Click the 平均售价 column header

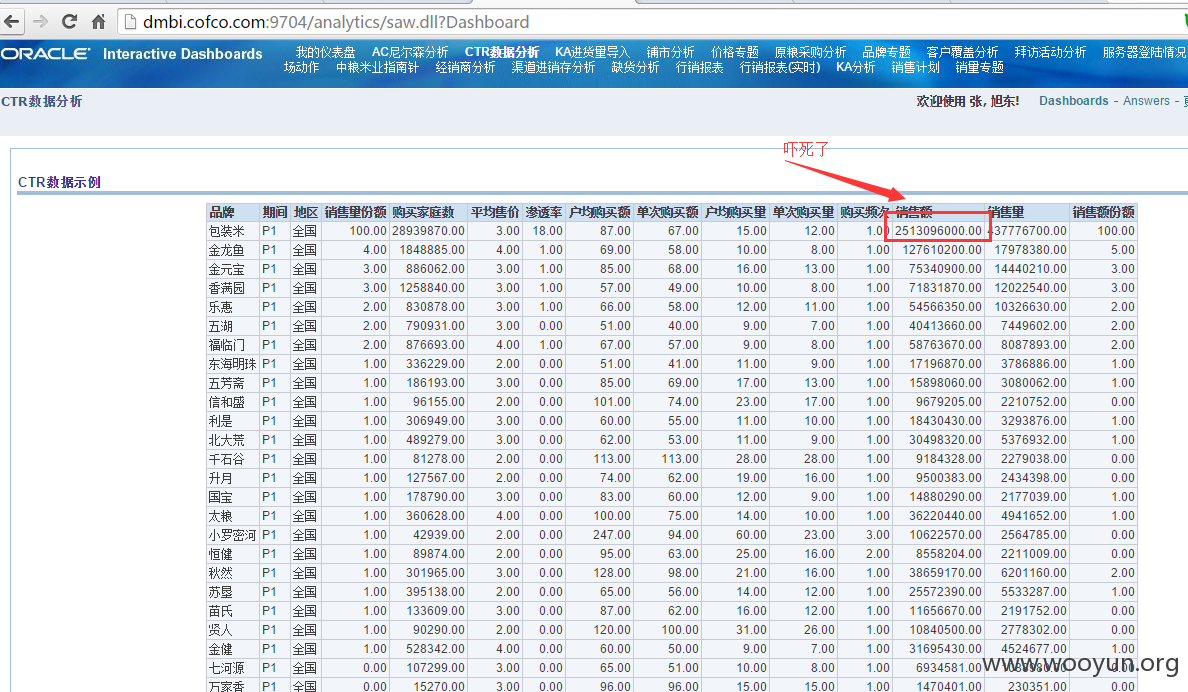[x=495, y=212]
